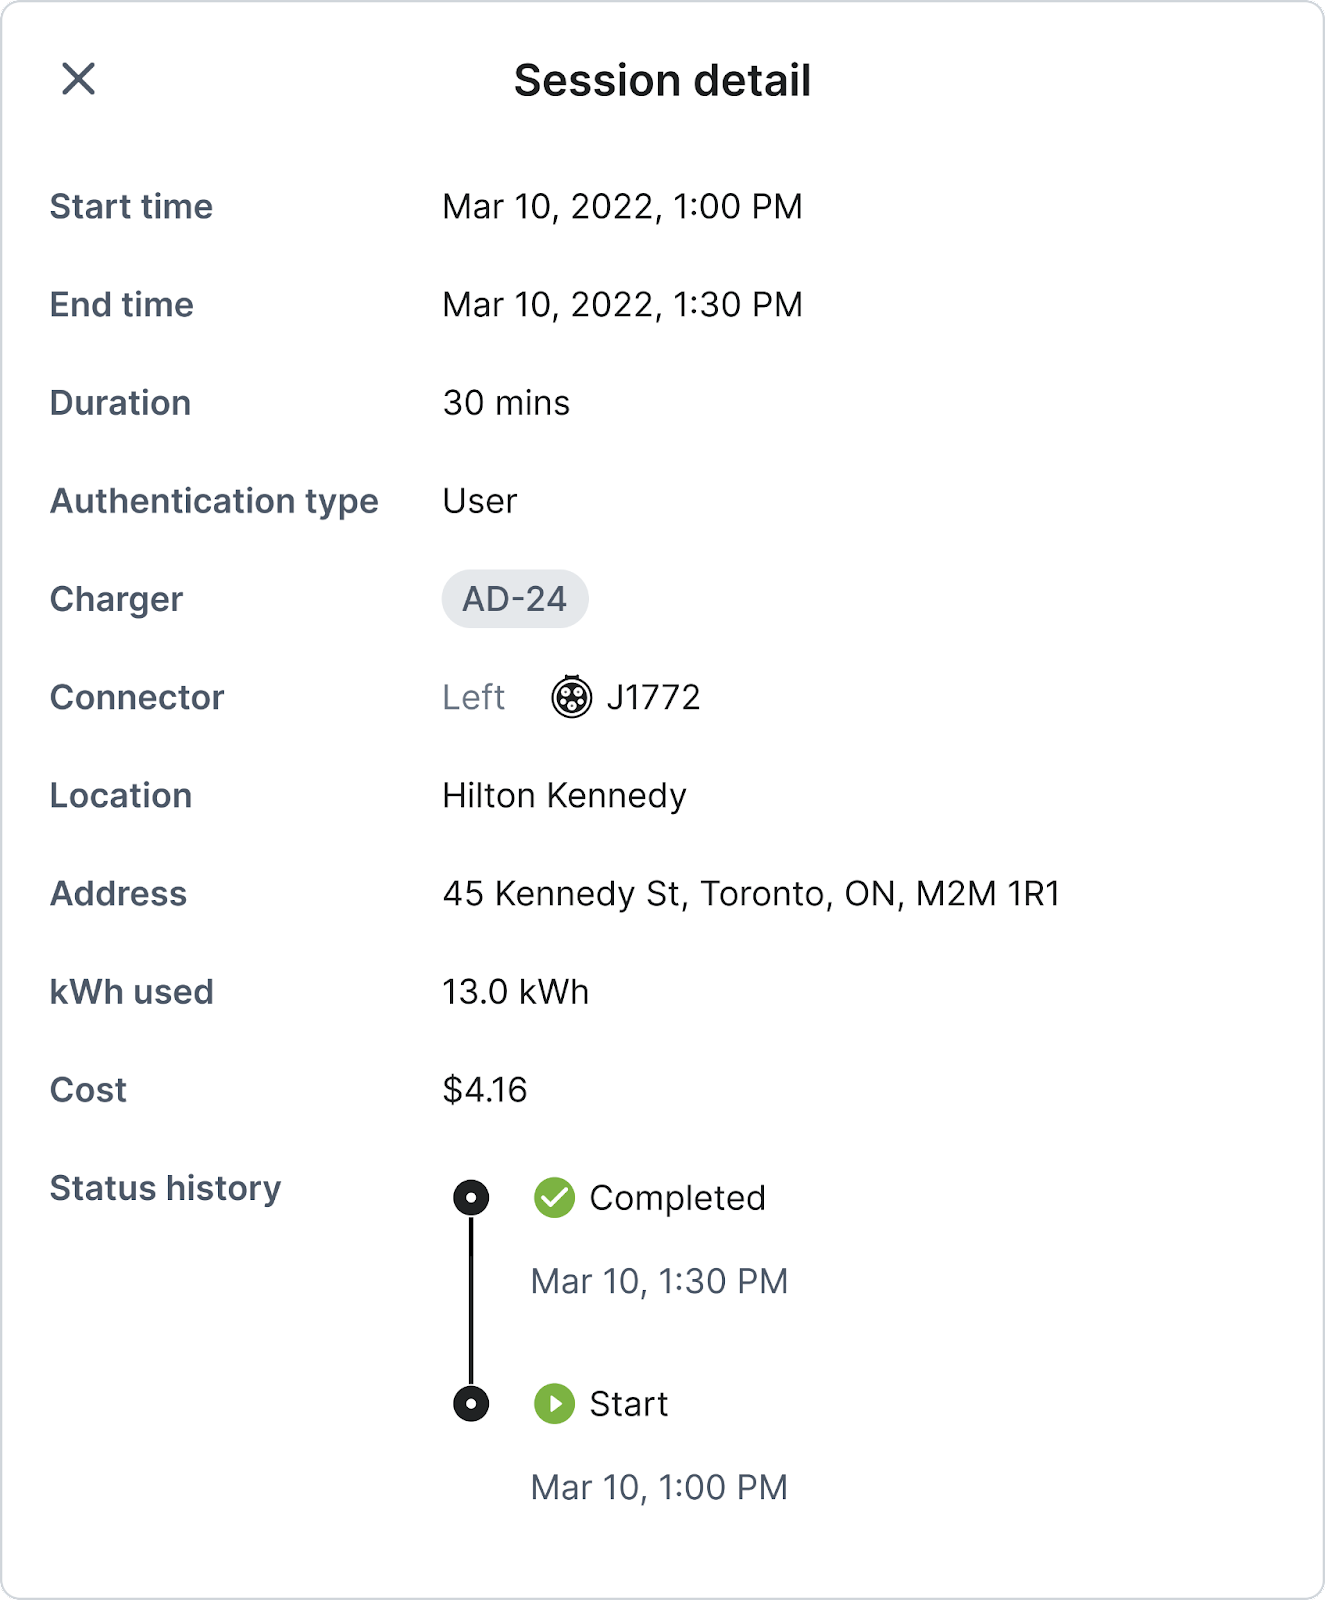Click the $4.16 cost value
The image size is (1325, 1600).
[x=484, y=1090]
